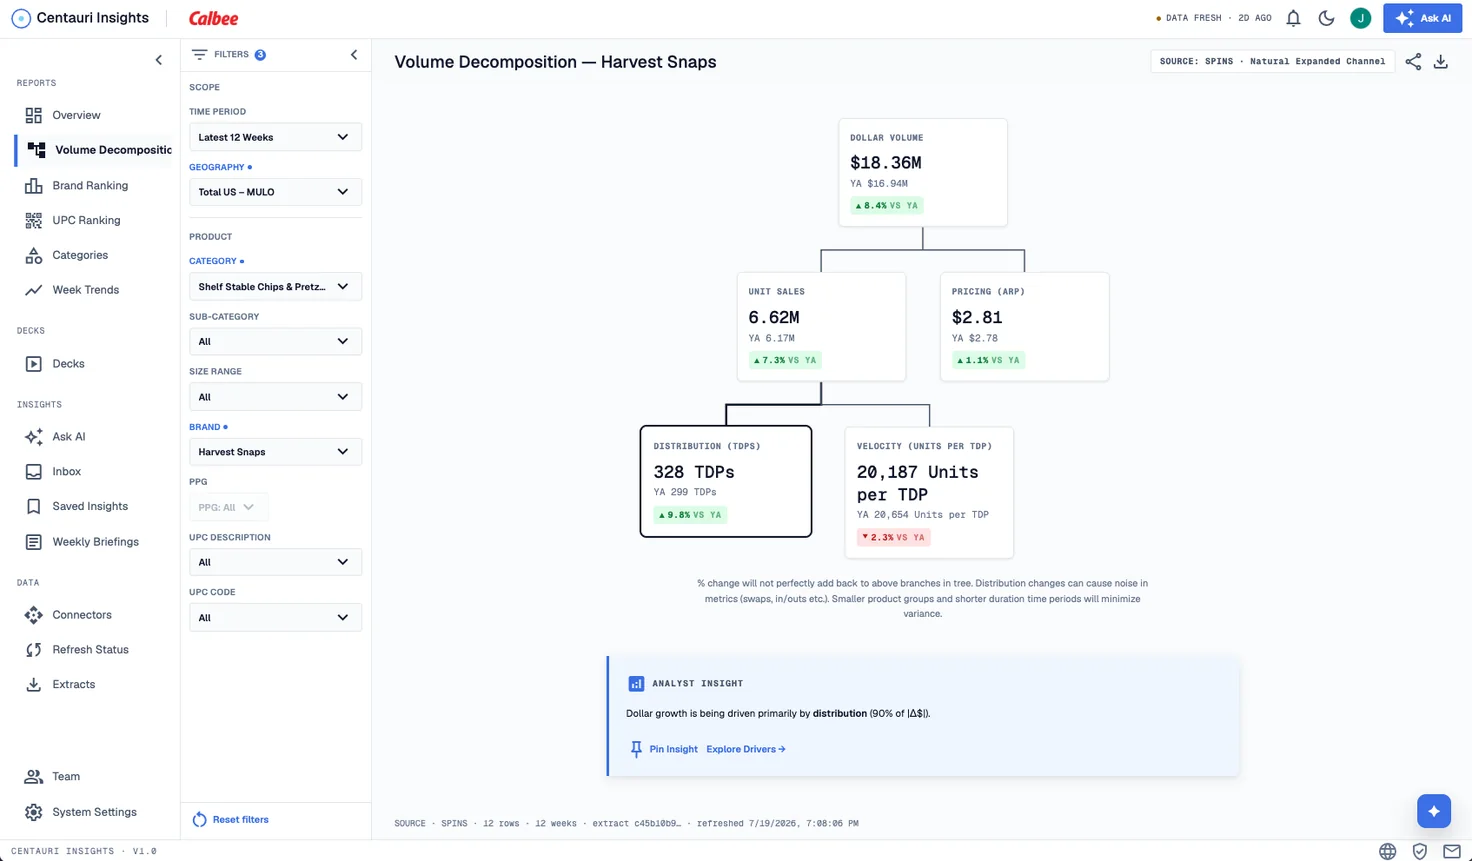Image resolution: width=1472 pixels, height=861 pixels.
Task: Open the Time Period dropdown
Action: coord(275,137)
